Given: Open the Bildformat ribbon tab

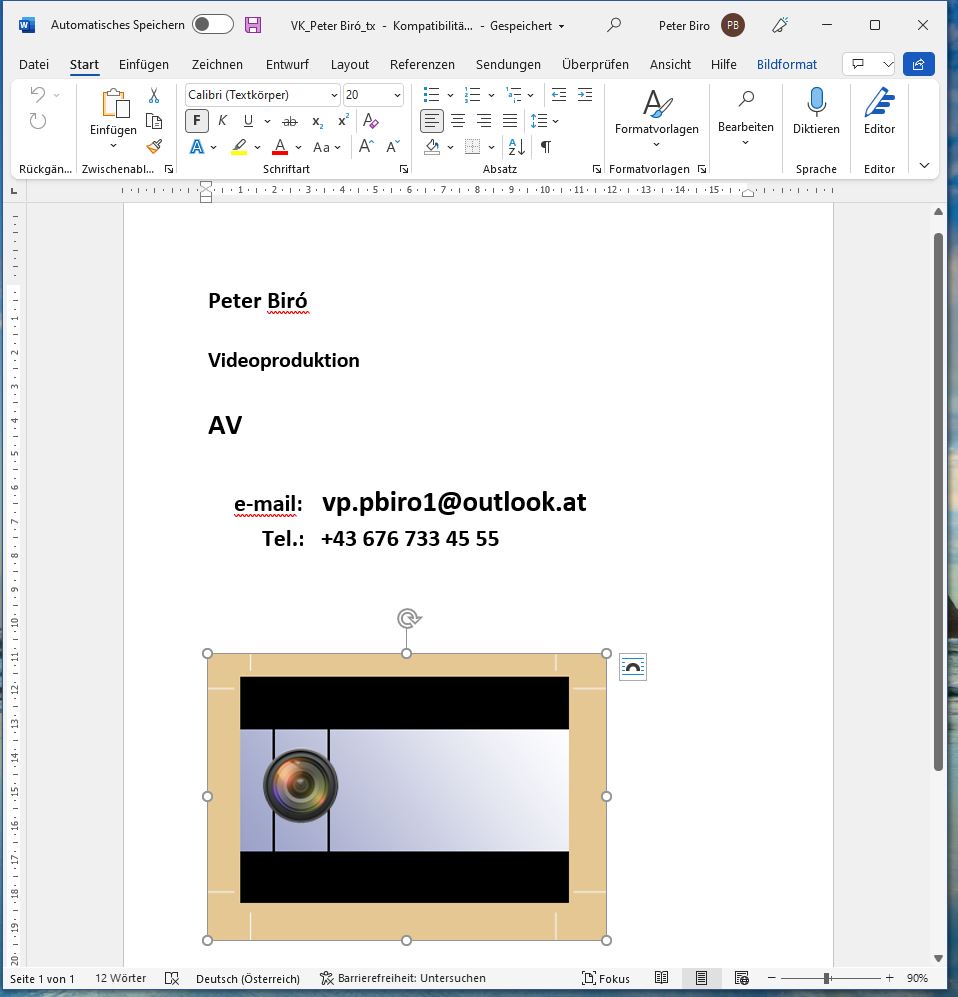Looking at the screenshot, I should [787, 64].
